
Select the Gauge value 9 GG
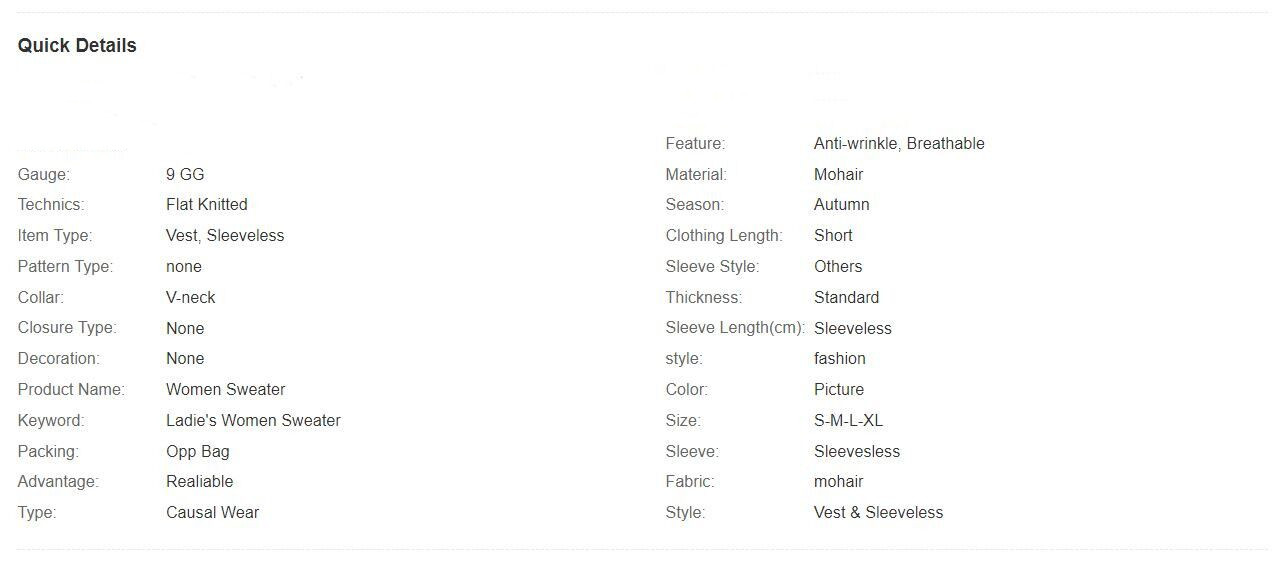coord(185,174)
